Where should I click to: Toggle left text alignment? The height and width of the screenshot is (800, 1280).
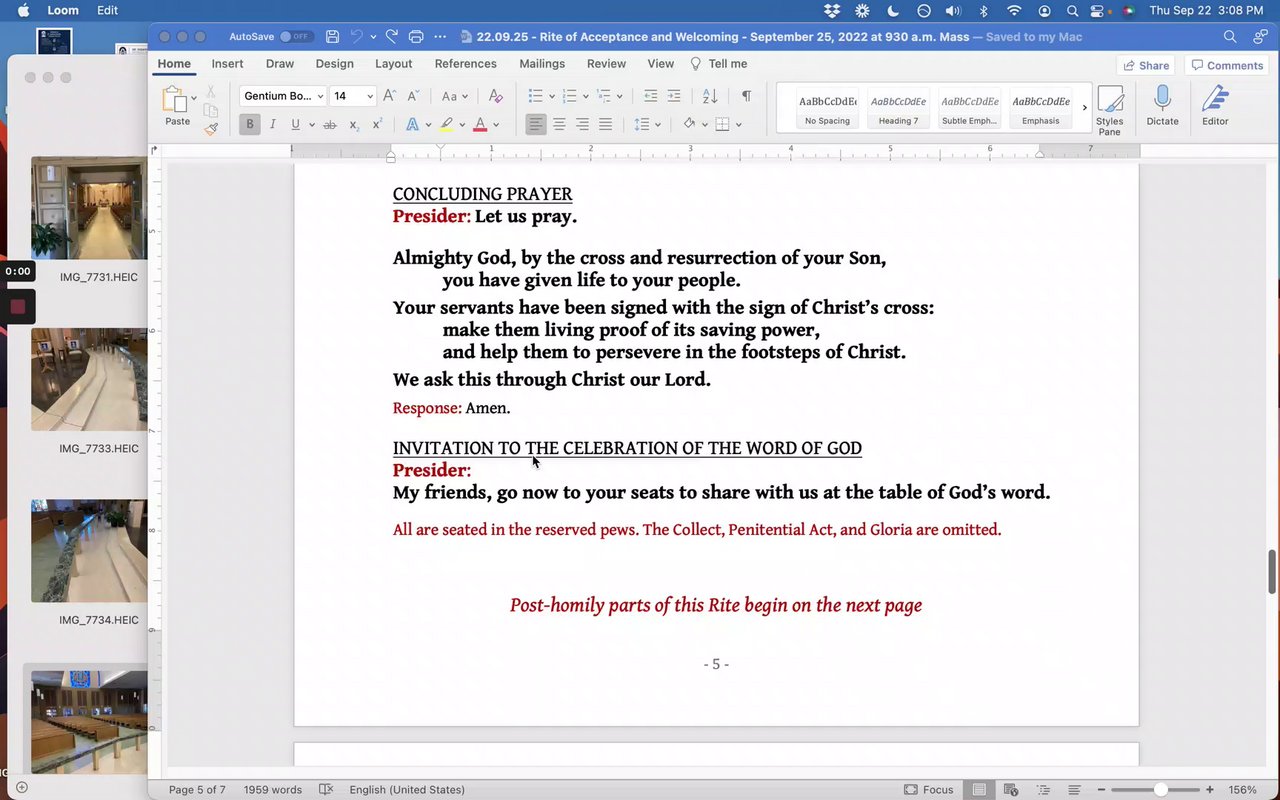pyautogui.click(x=536, y=125)
